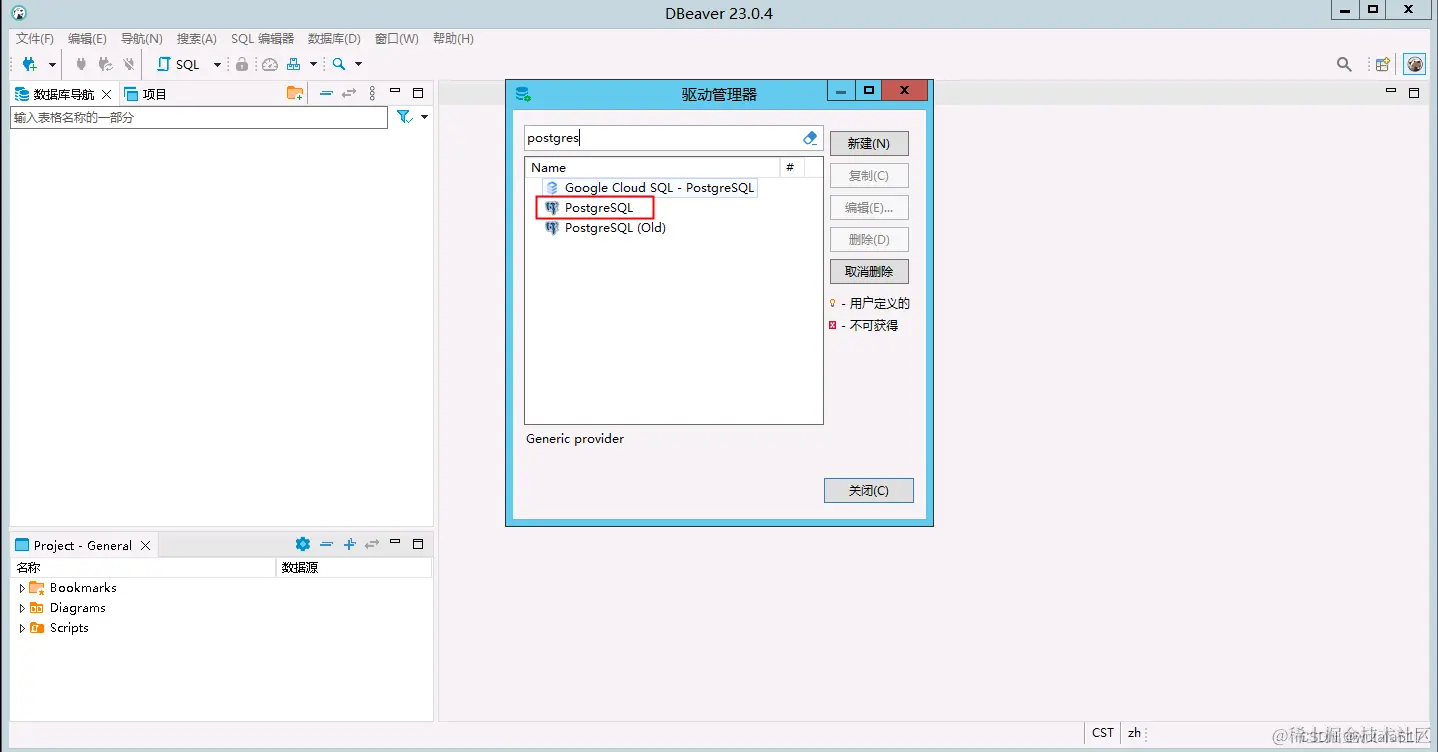Select the DBeaver perspective beaver icon
The height and width of the screenshot is (752, 1438).
pyautogui.click(x=1415, y=64)
